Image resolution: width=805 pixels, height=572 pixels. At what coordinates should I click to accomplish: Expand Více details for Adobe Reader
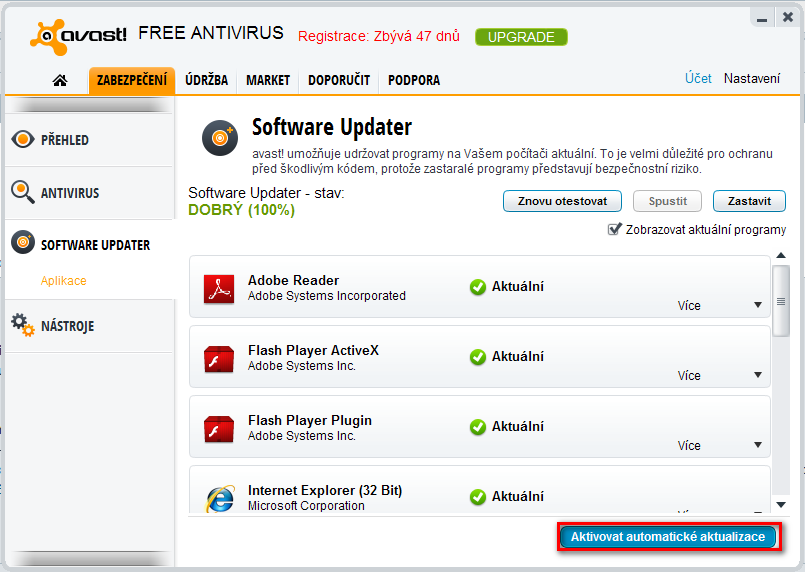point(758,306)
